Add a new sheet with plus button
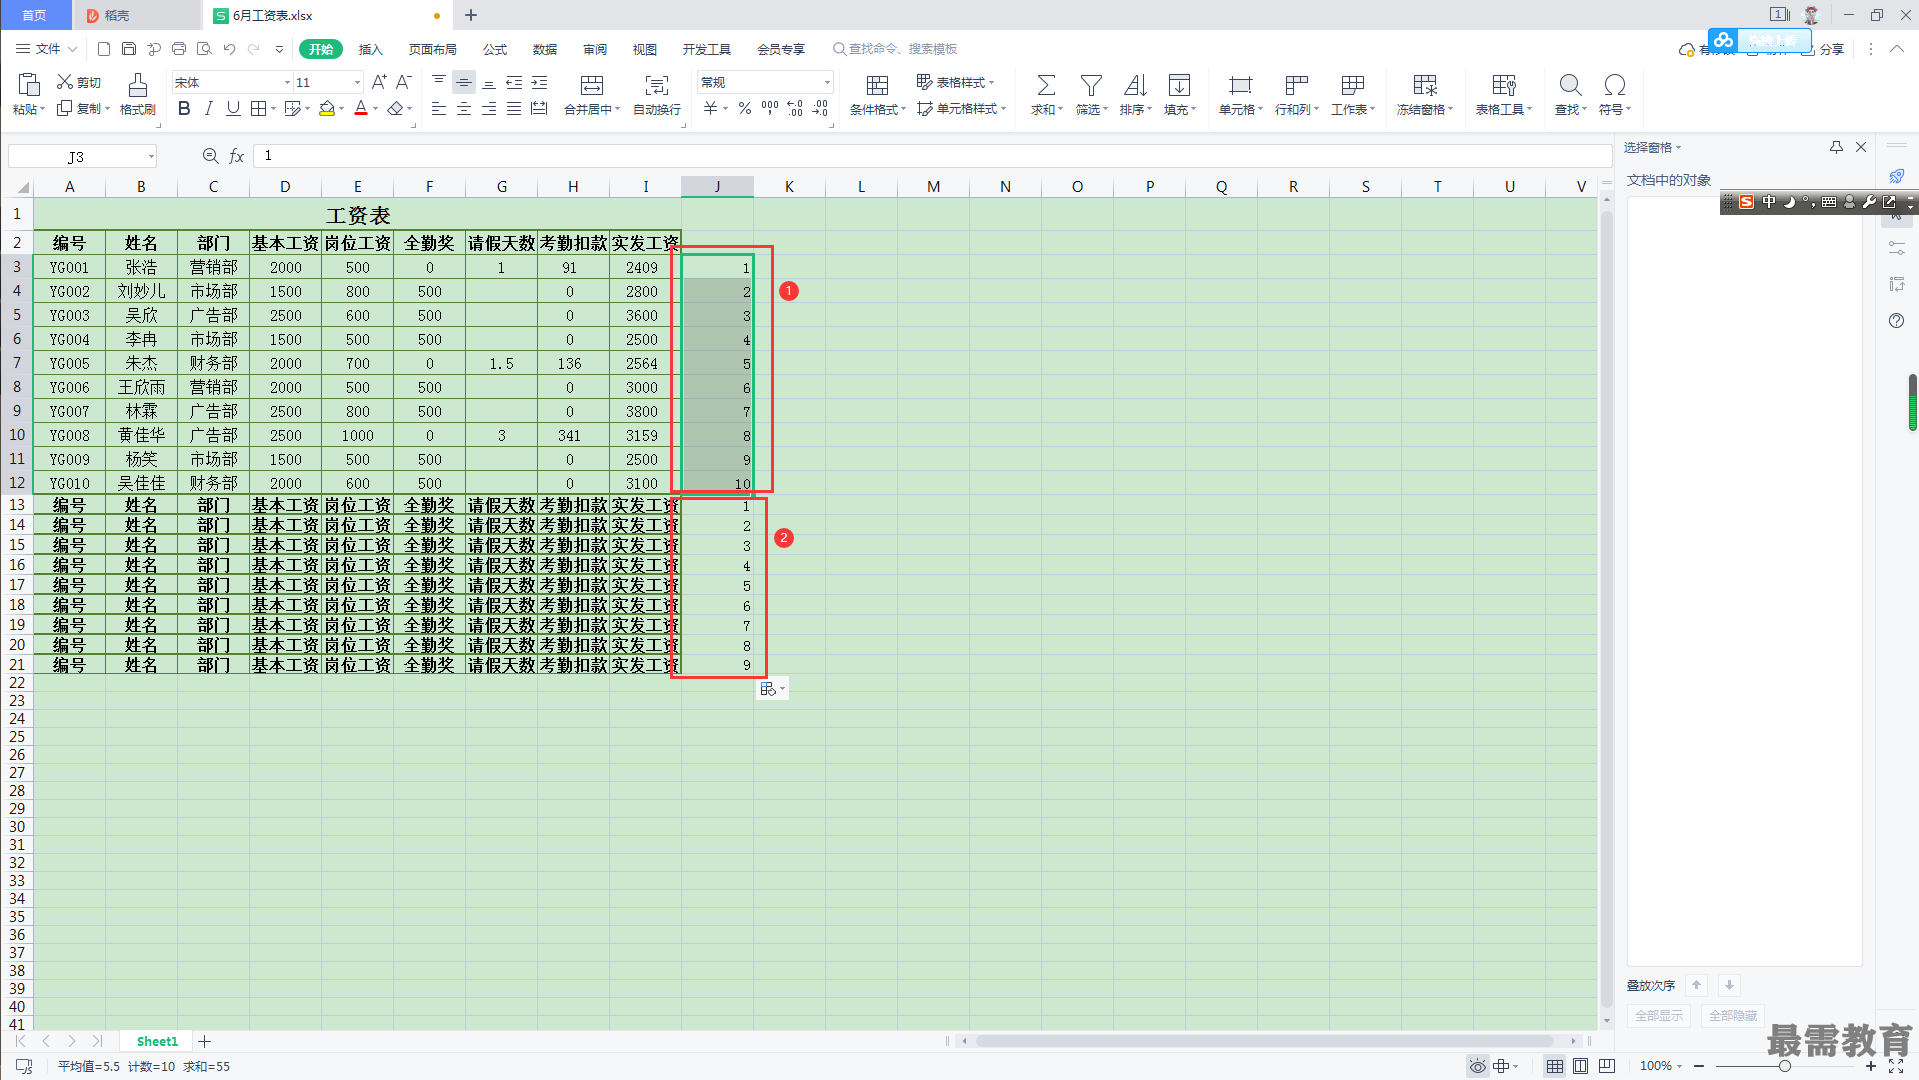 pyautogui.click(x=205, y=1041)
